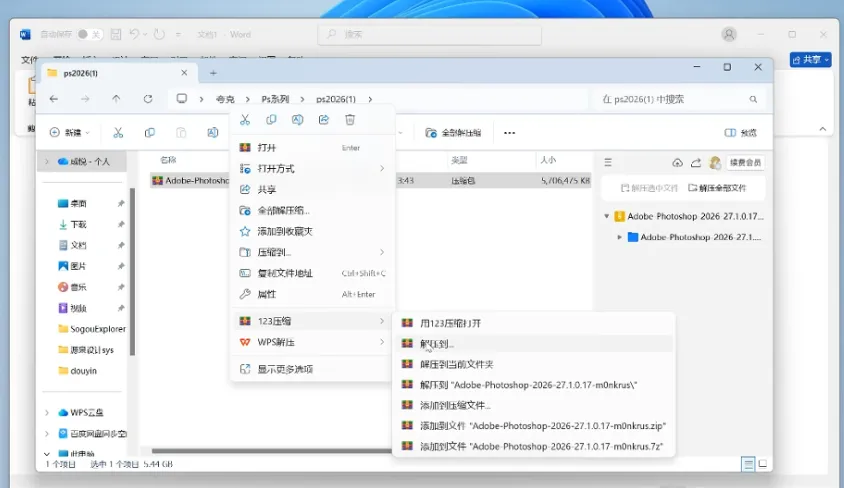Select the Adobe-Photoshop archive file row
Screen dimensions: 844x488
(x=370, y=181)
